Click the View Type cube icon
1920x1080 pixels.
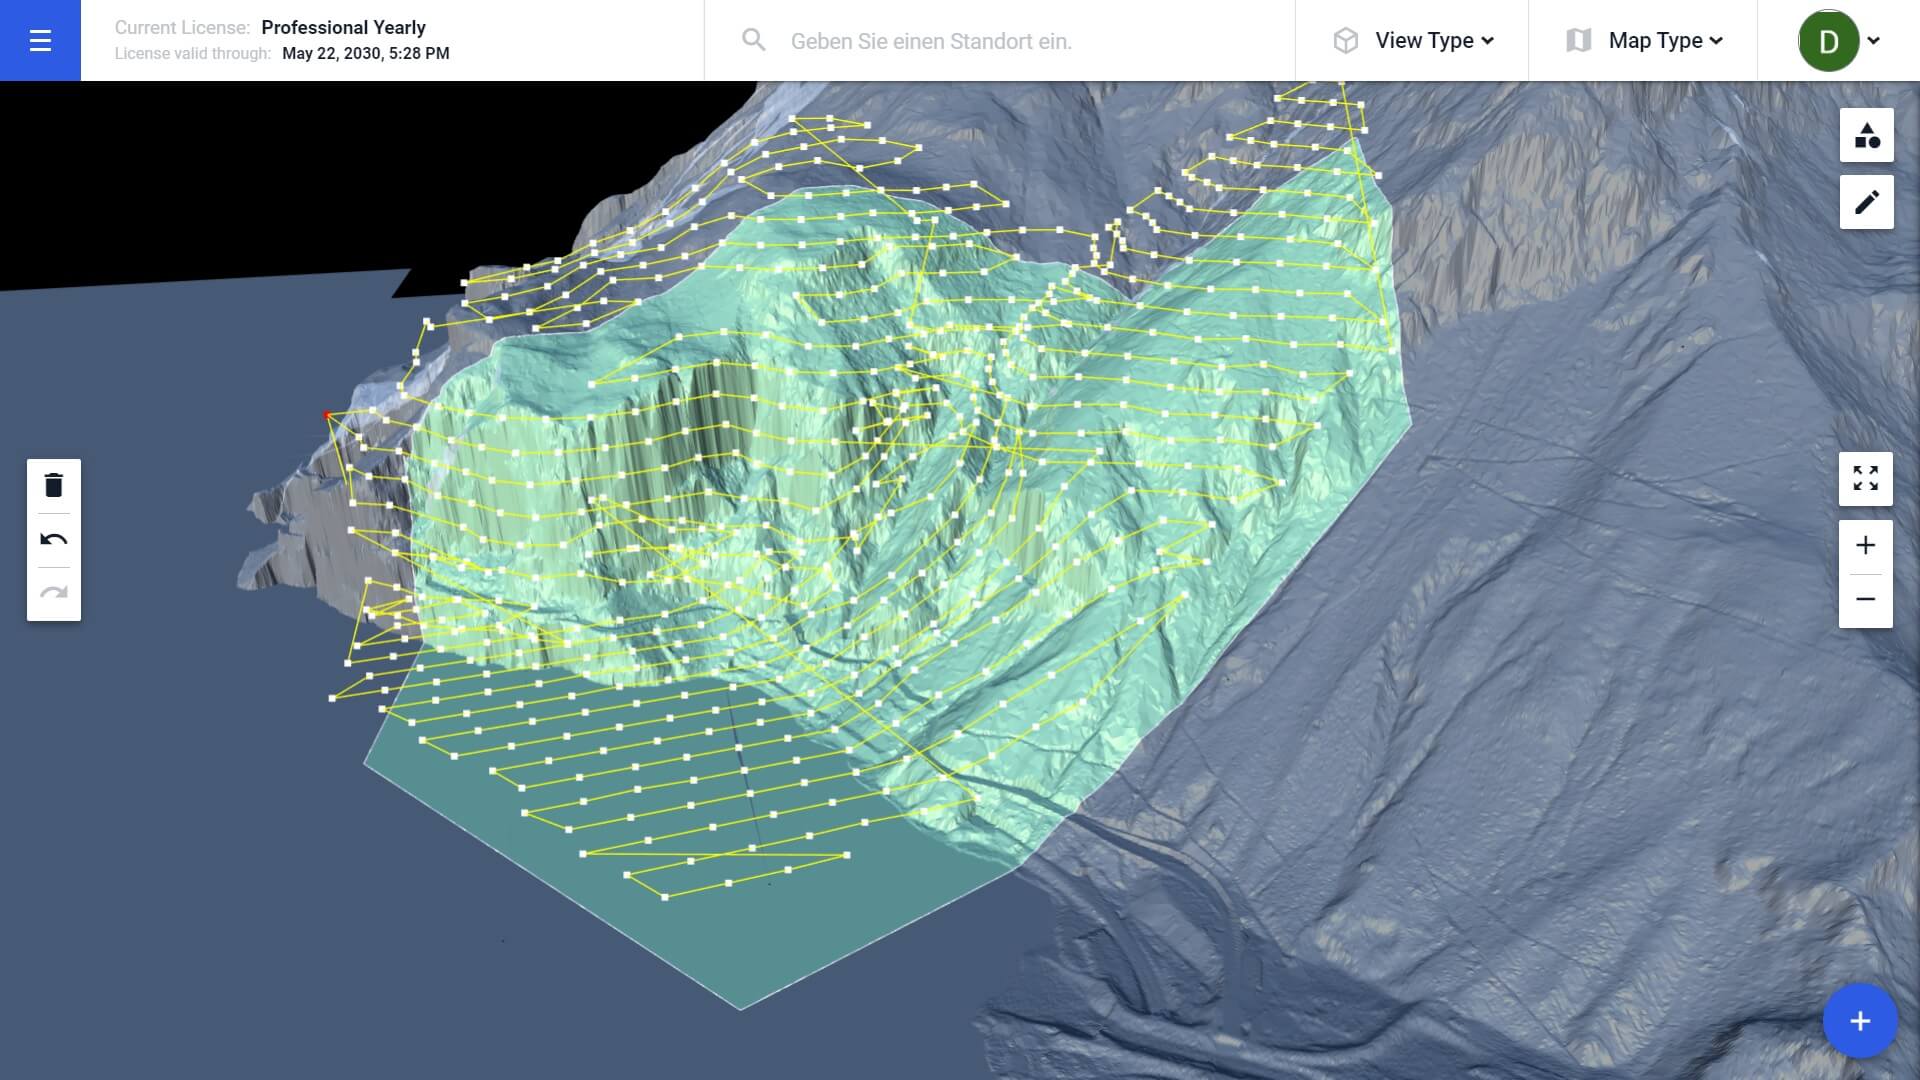click(x=1346, y=40)
